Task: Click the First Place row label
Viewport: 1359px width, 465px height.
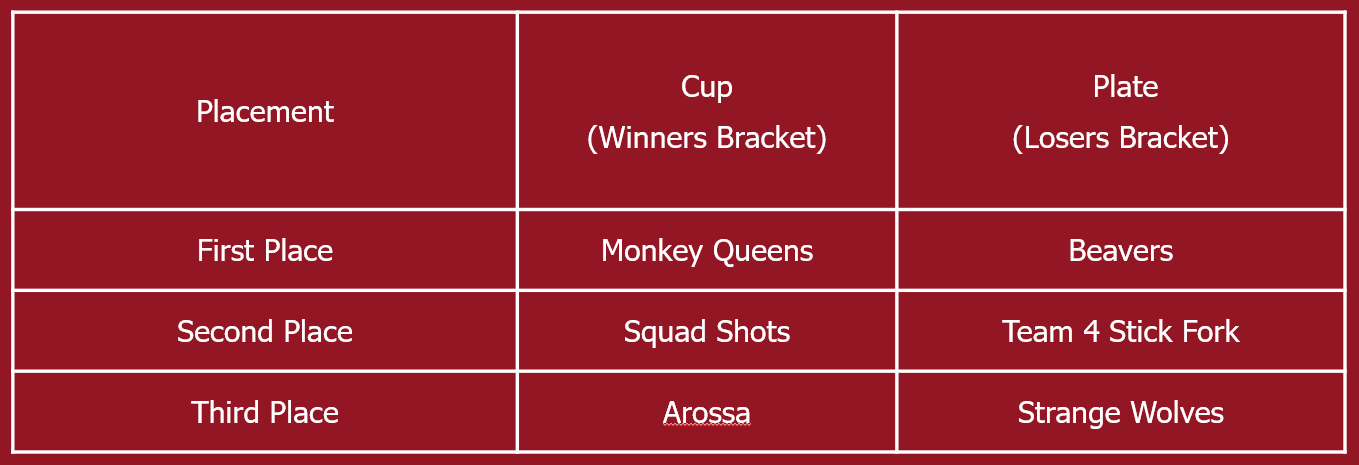Action: click(265, 250)
